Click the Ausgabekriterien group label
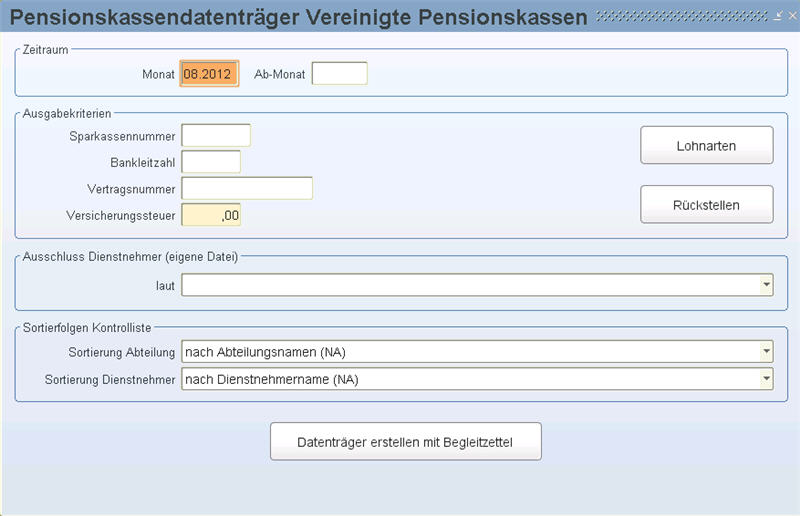 pos(67,113)
